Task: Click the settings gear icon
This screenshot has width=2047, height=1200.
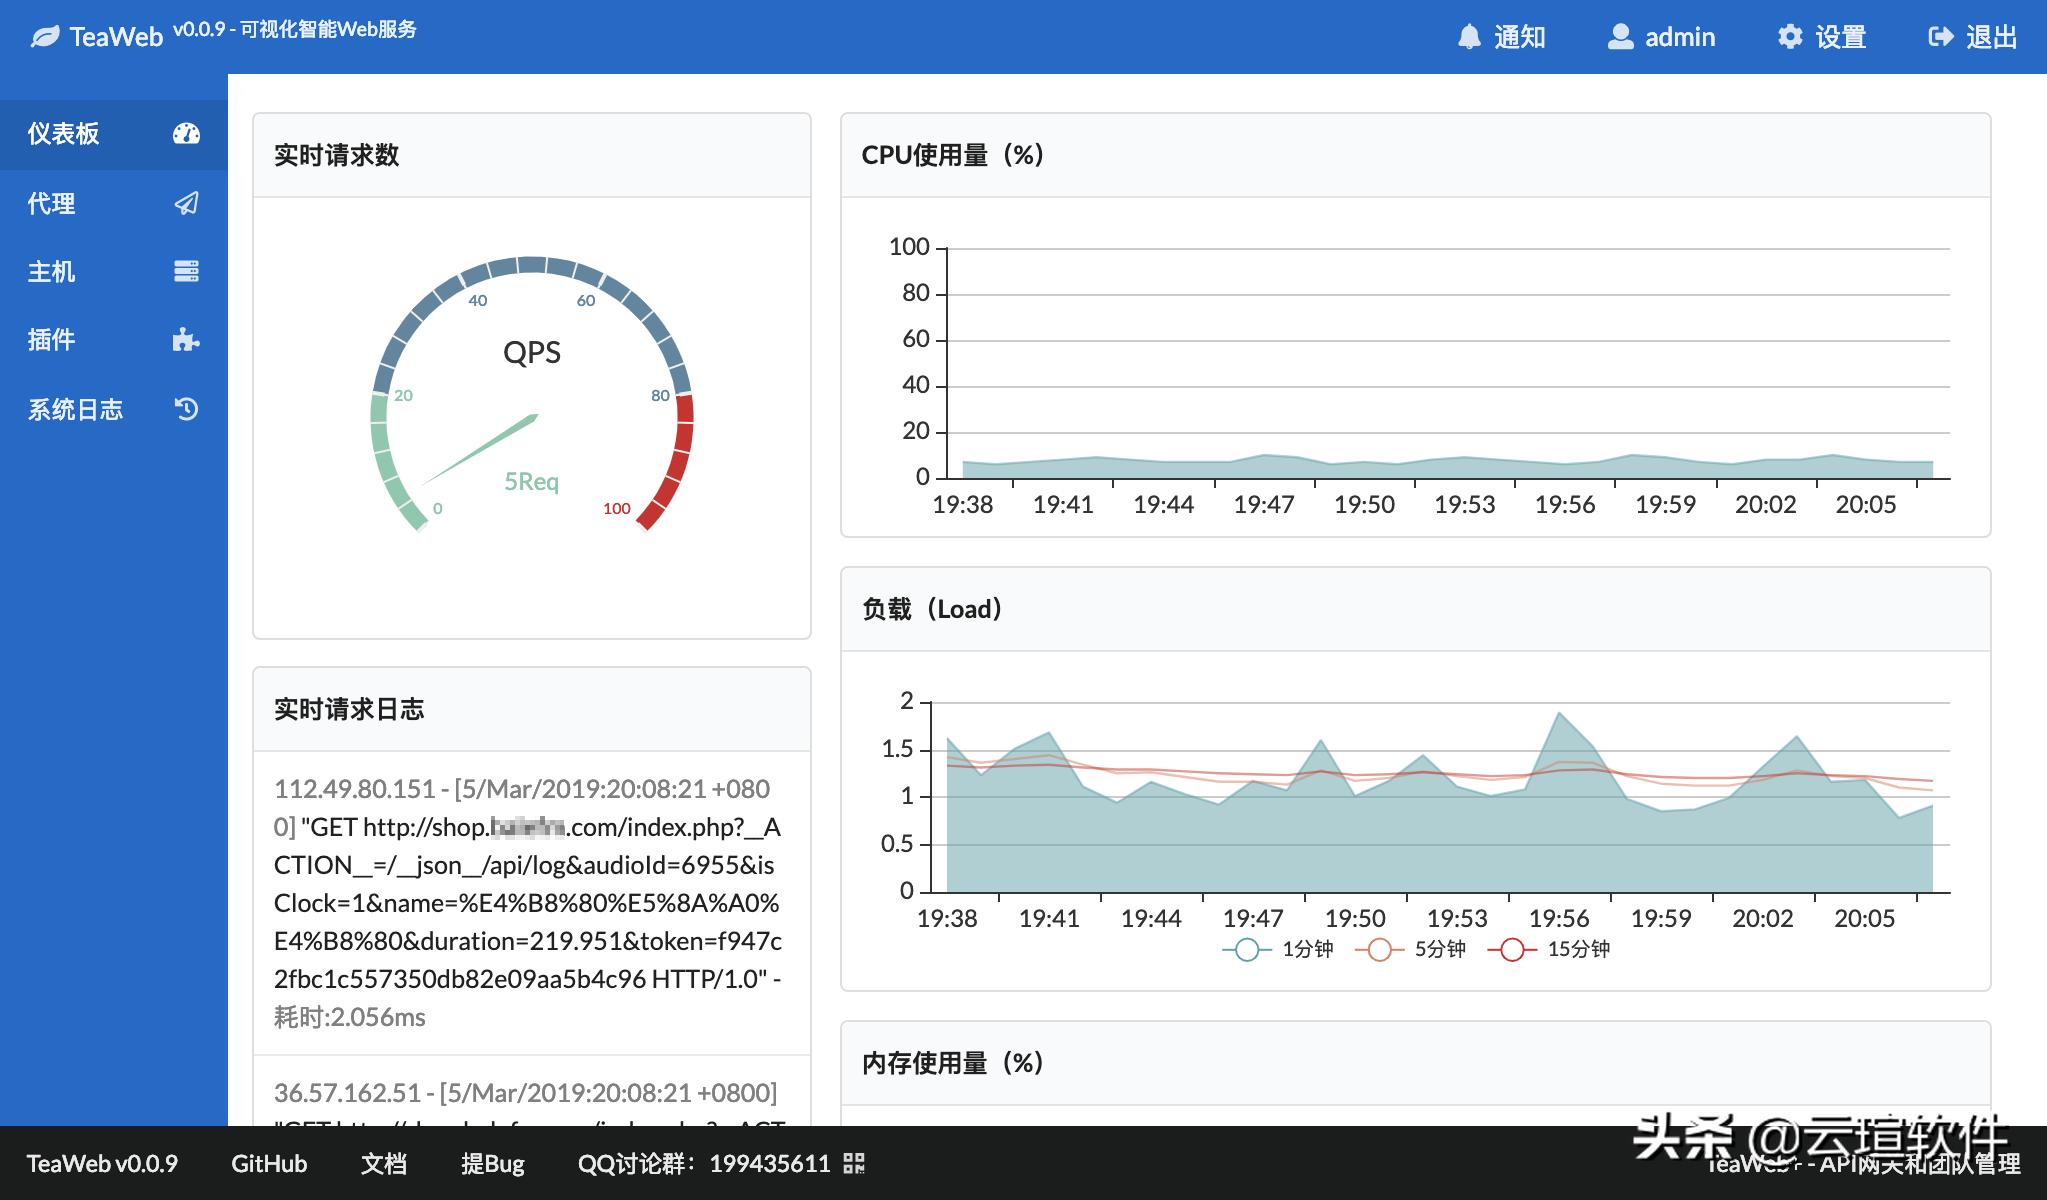Action: click(x=1790, y=37)
